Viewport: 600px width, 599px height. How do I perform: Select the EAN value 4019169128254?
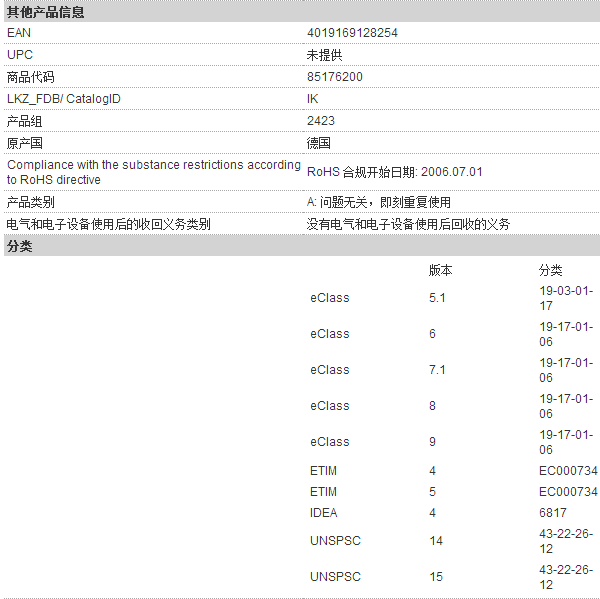coord(352,33)
